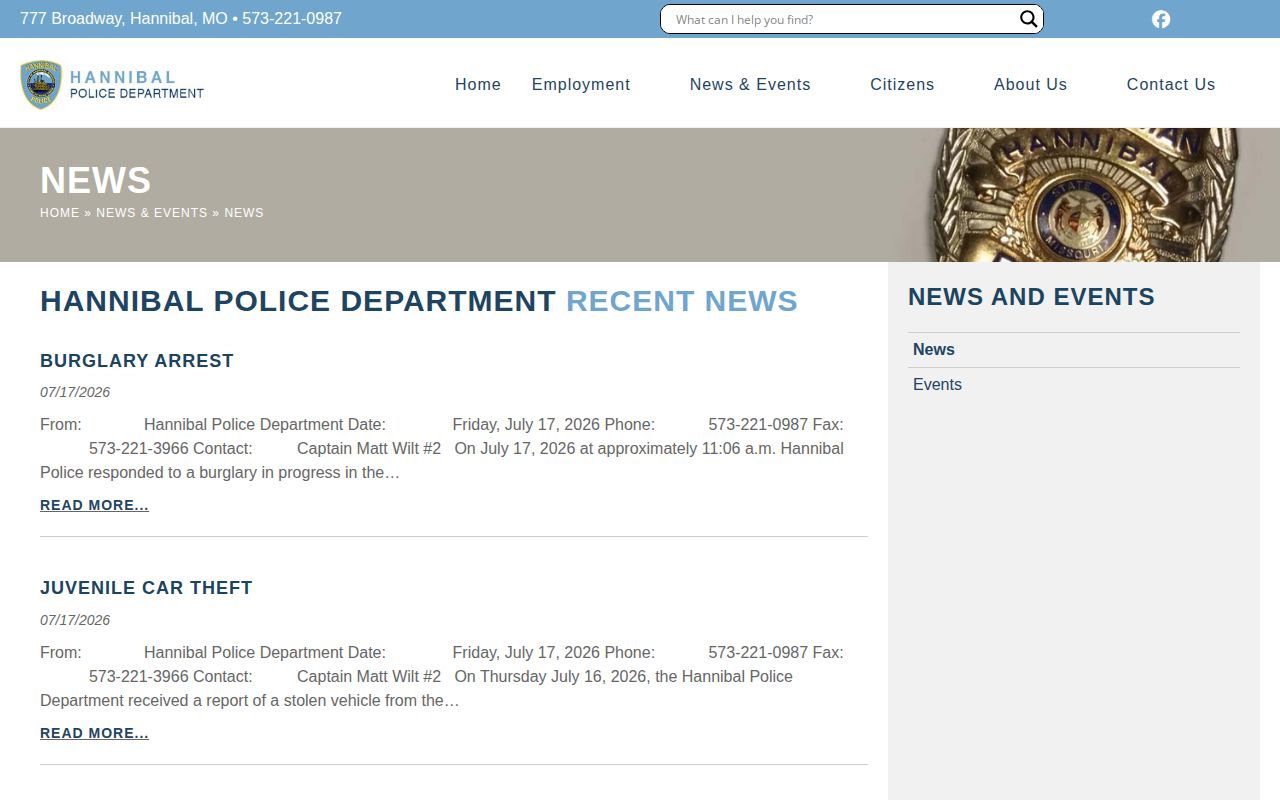Screen dimensions: 1280x800
Task: Read more about the Burglary Arrest
Action: point(94,506)
